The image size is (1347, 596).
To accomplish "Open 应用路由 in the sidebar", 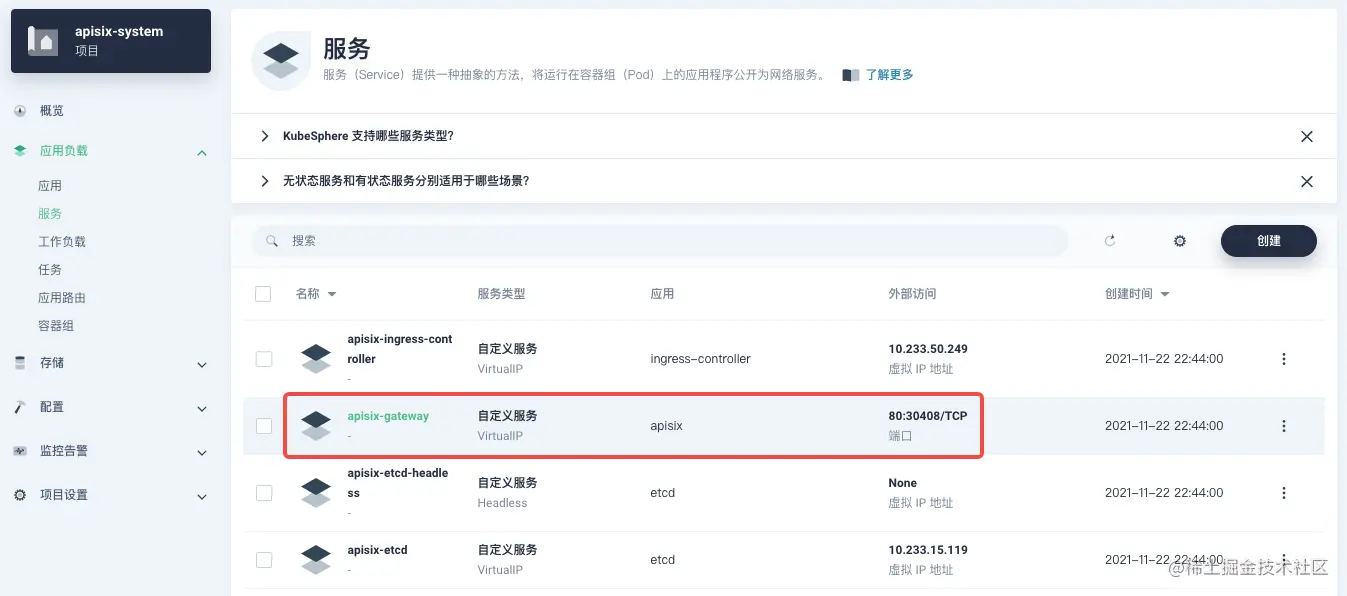I will click(62, 298).
